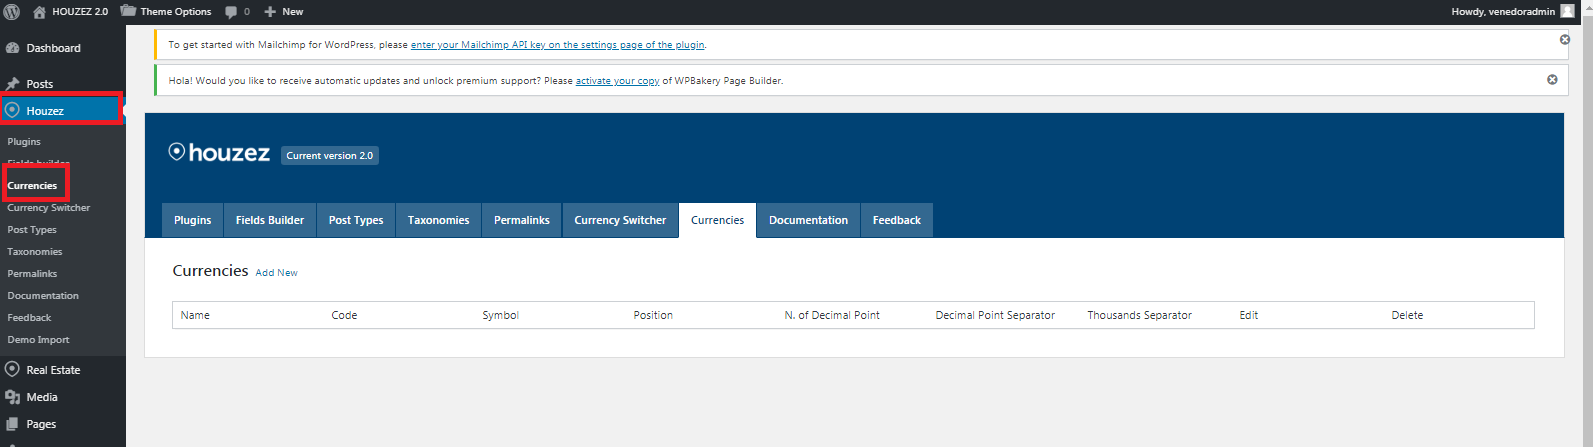This screenshot has width=1593, height=447.
Task: Open Real Estate in sidebar
Action: tap(53, 370)
